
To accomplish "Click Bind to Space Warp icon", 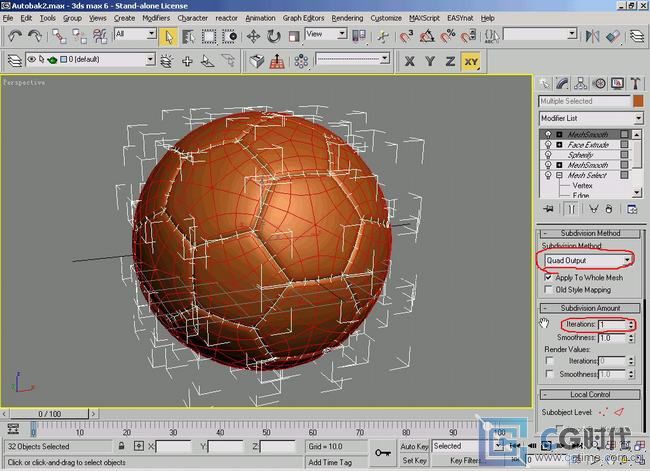I will pos(100,36).
